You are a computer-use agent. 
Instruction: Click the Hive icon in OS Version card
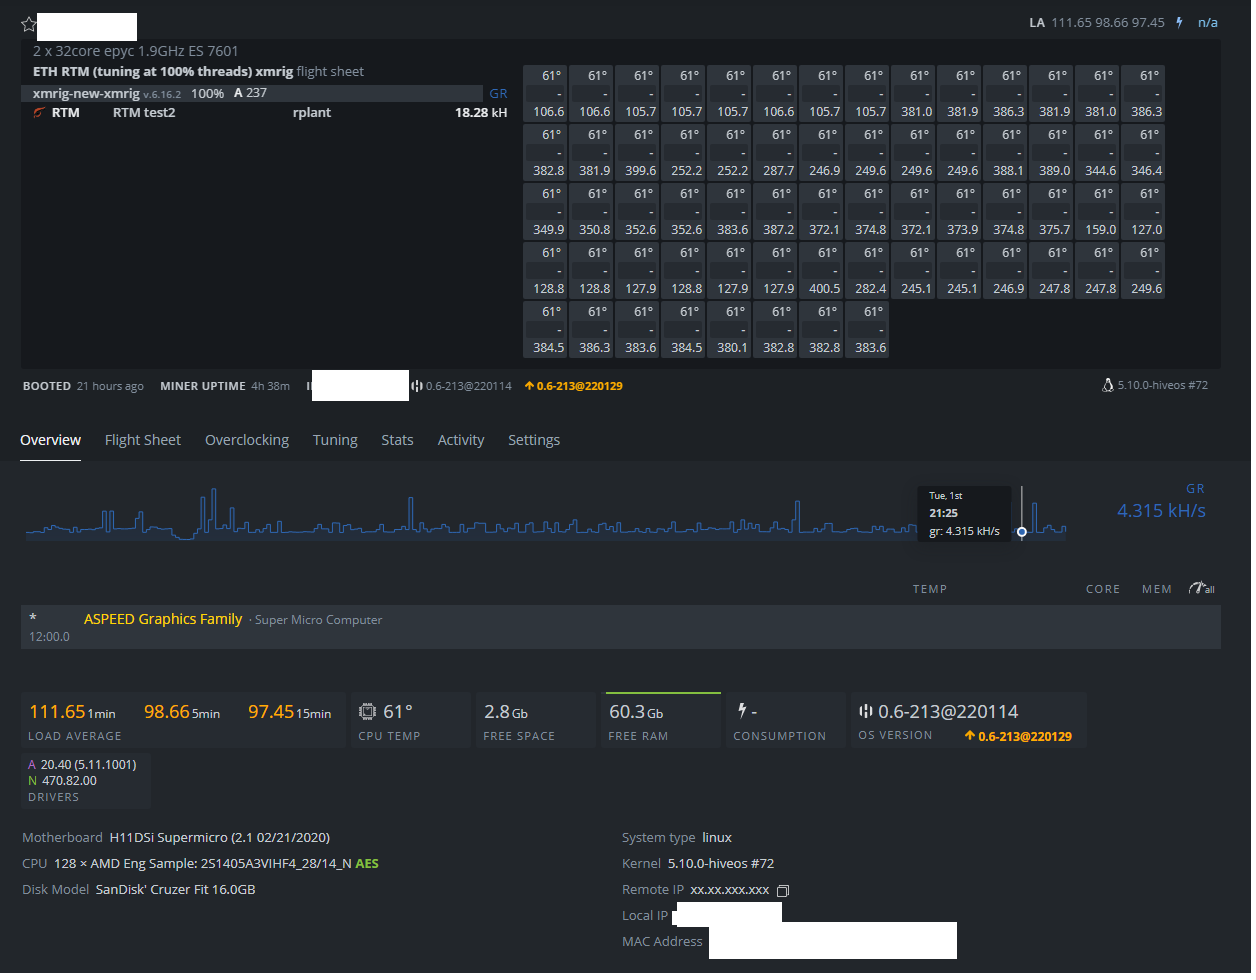[x=866, y=711]
